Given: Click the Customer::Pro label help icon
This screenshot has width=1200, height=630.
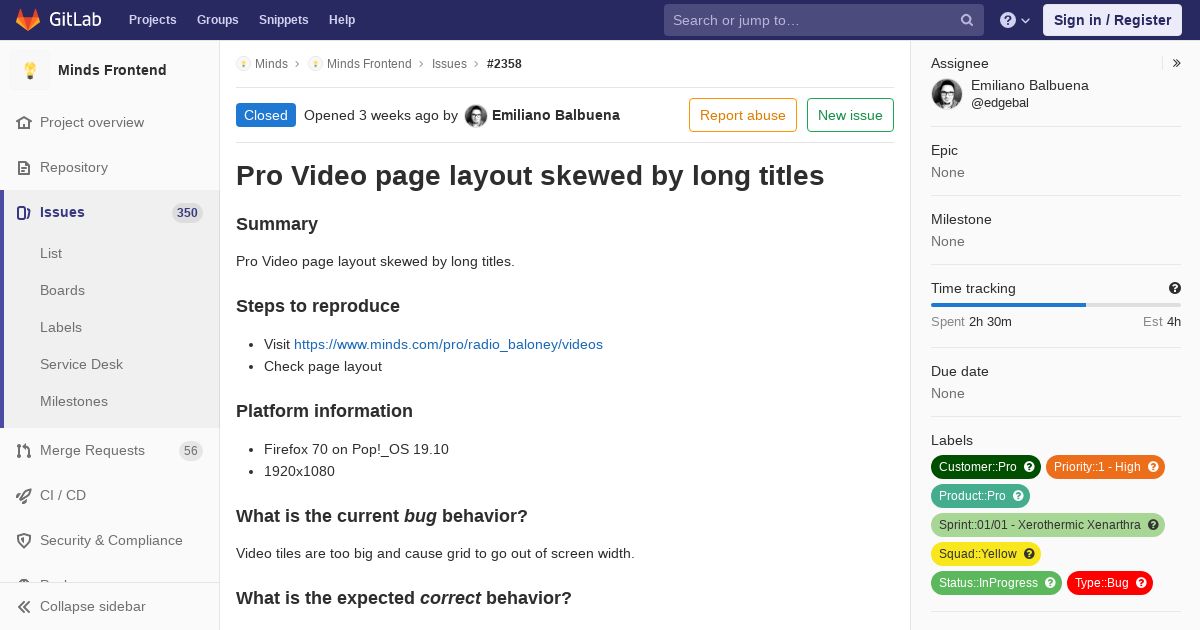Looking at the screenshot, I should click(x=1029, y=467).
